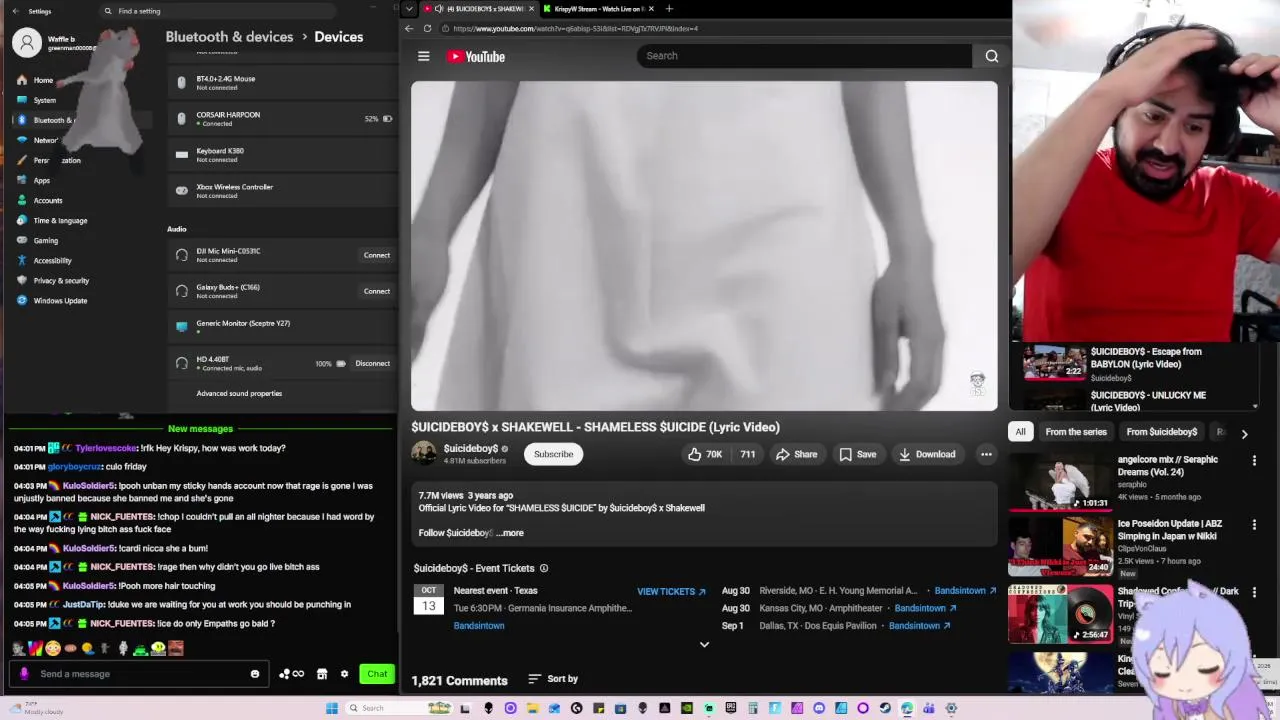Play Ice Poseidon Update thumbnail

click(1061, 546)
